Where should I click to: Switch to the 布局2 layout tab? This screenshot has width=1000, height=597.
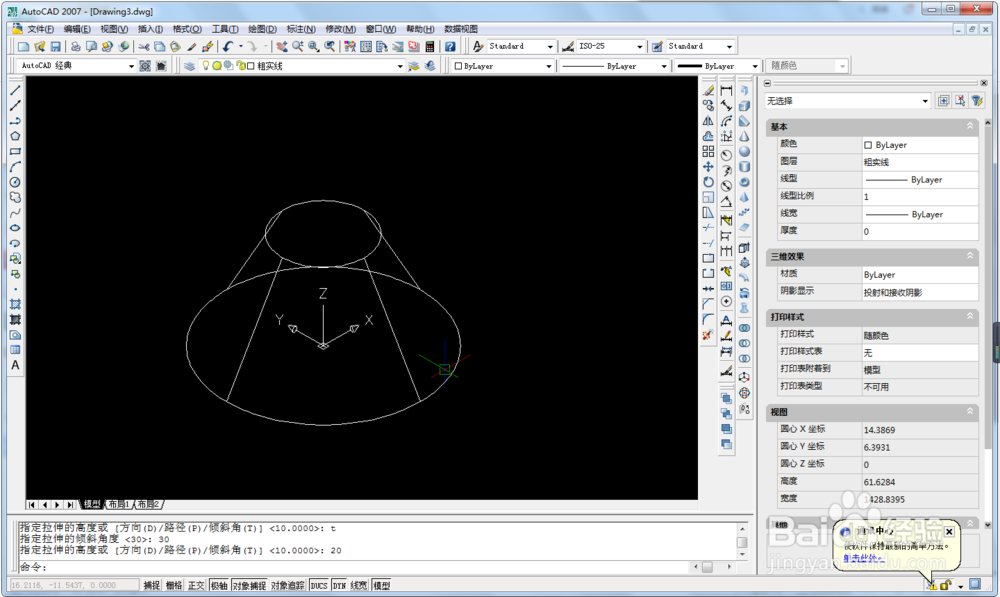point(148,505)
